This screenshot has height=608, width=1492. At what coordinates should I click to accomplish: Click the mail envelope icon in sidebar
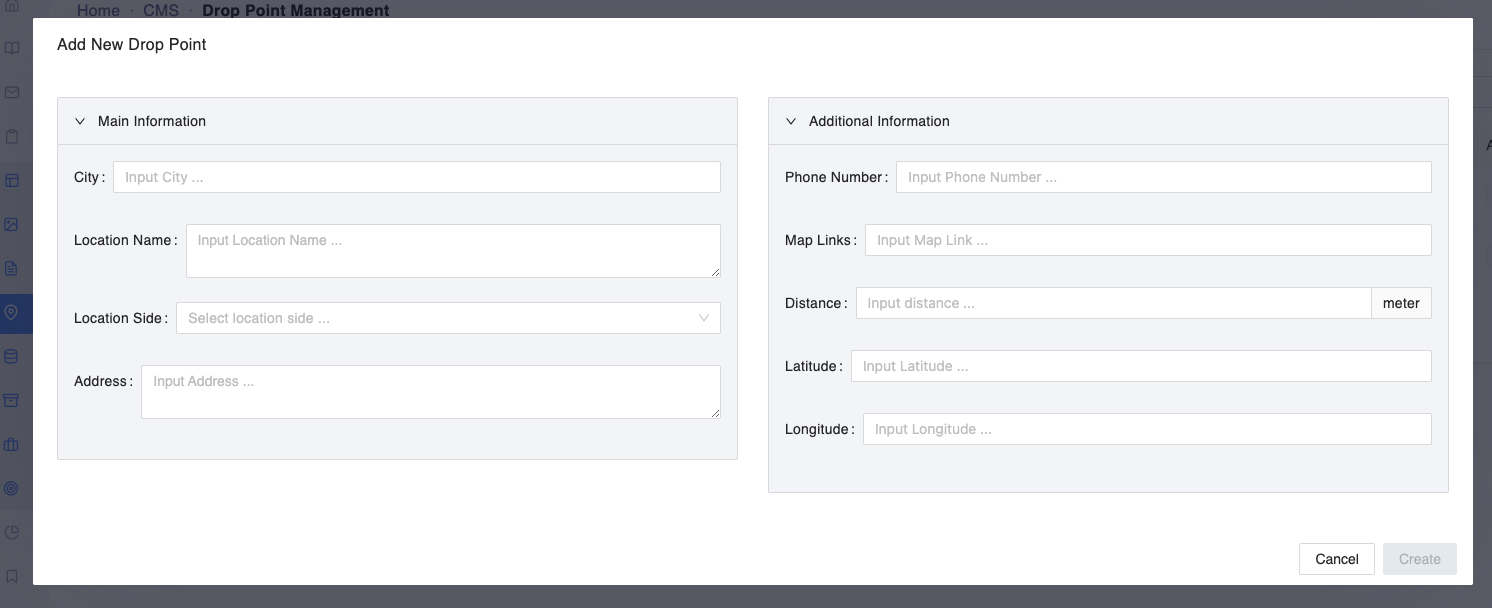(x=12, y=93)
